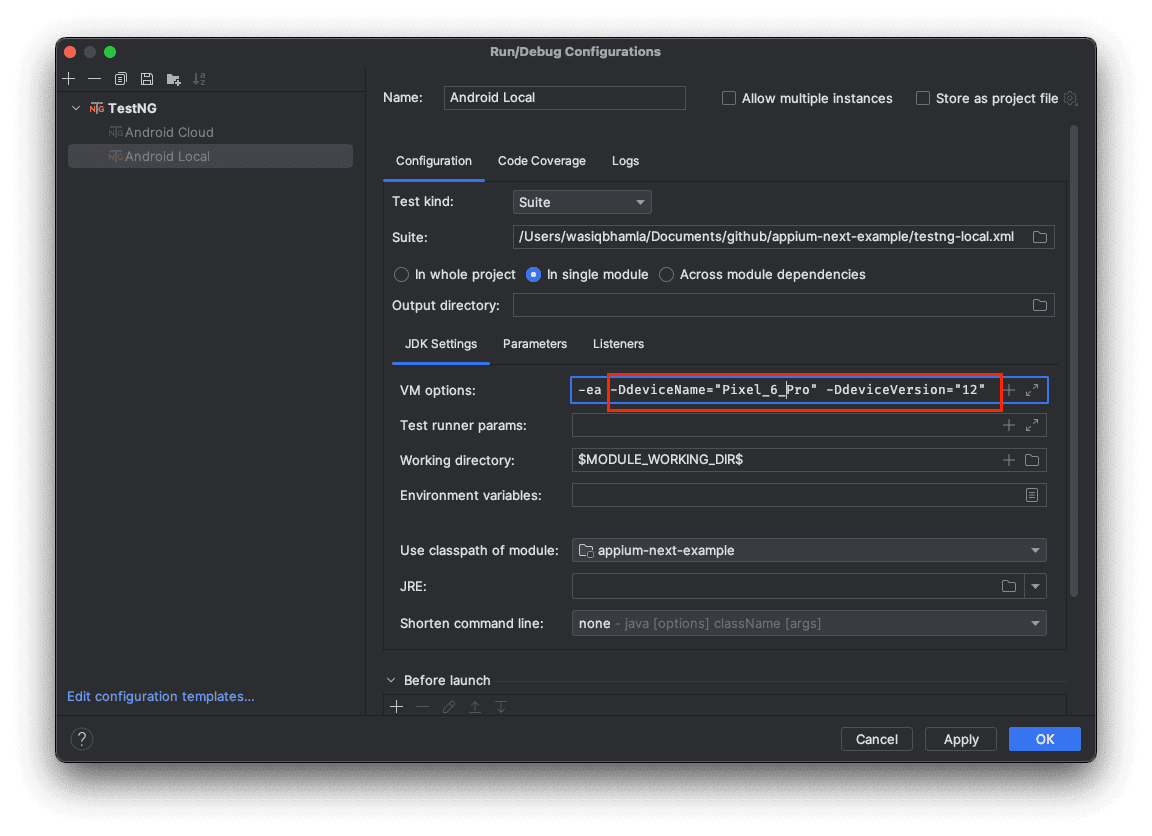Save configuration icon in toolbar
Image resolution: width=1152 pixels, height=836 pixels.
click(147, 79)
